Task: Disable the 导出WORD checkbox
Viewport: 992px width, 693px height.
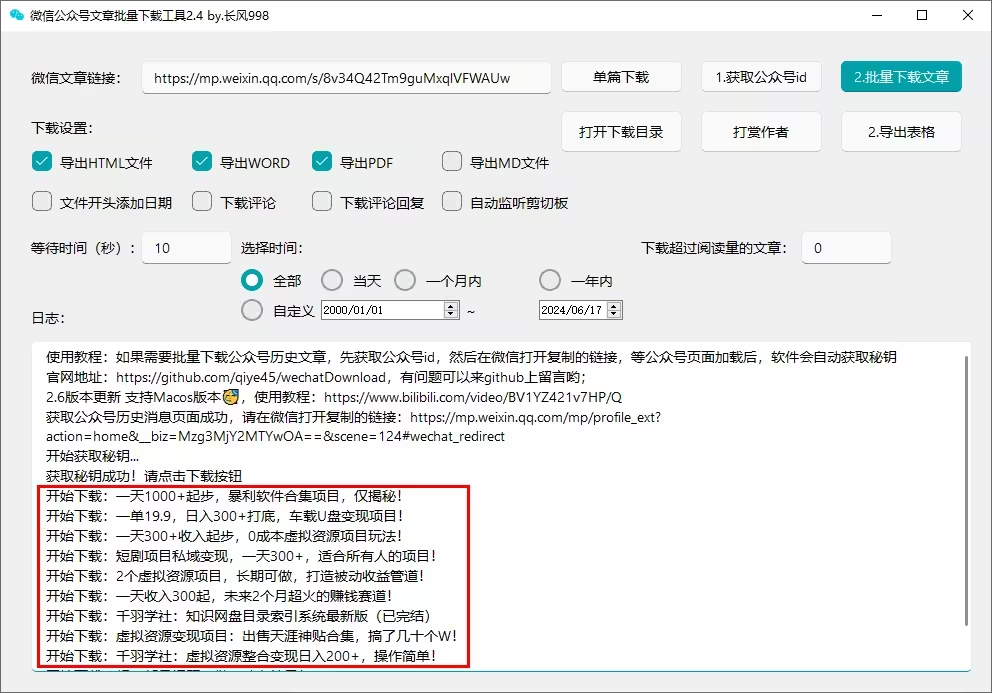Action: pyautogui.click(x=202, y=162)
